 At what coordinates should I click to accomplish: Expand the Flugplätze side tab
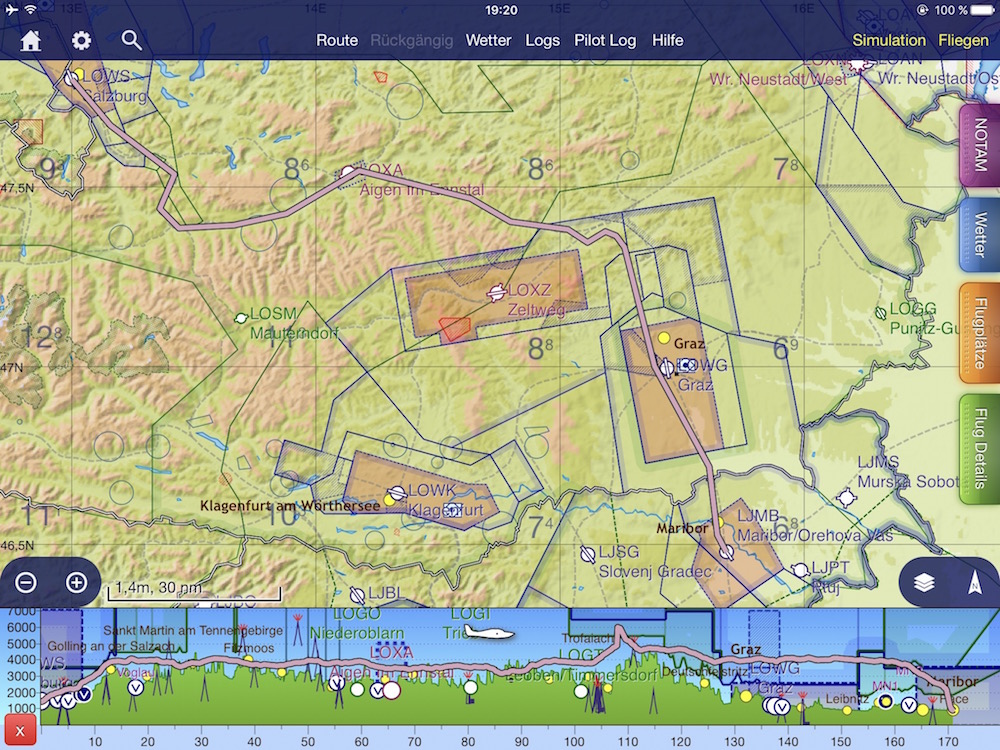[980, 333]
